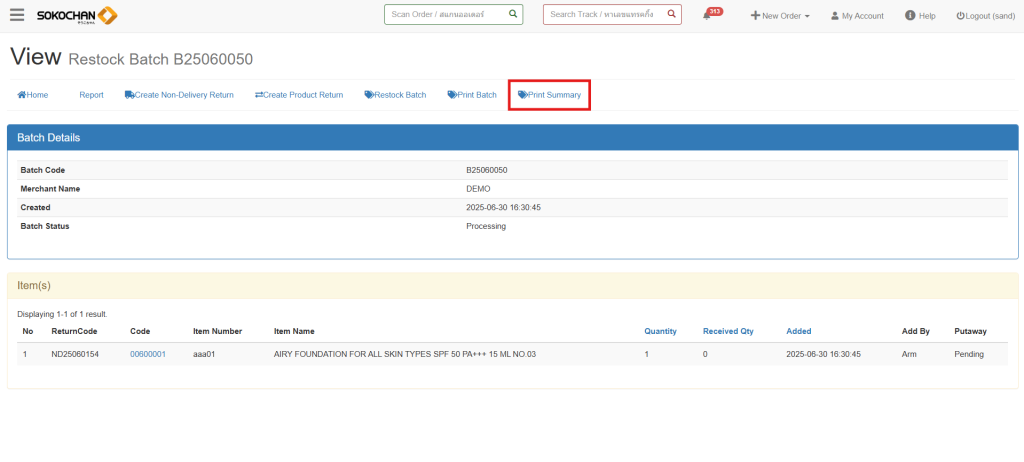The height and width of the screenshot is (462, 1024).
Task: Click the magnifier in Scan Order box
Action: (513, 15)
